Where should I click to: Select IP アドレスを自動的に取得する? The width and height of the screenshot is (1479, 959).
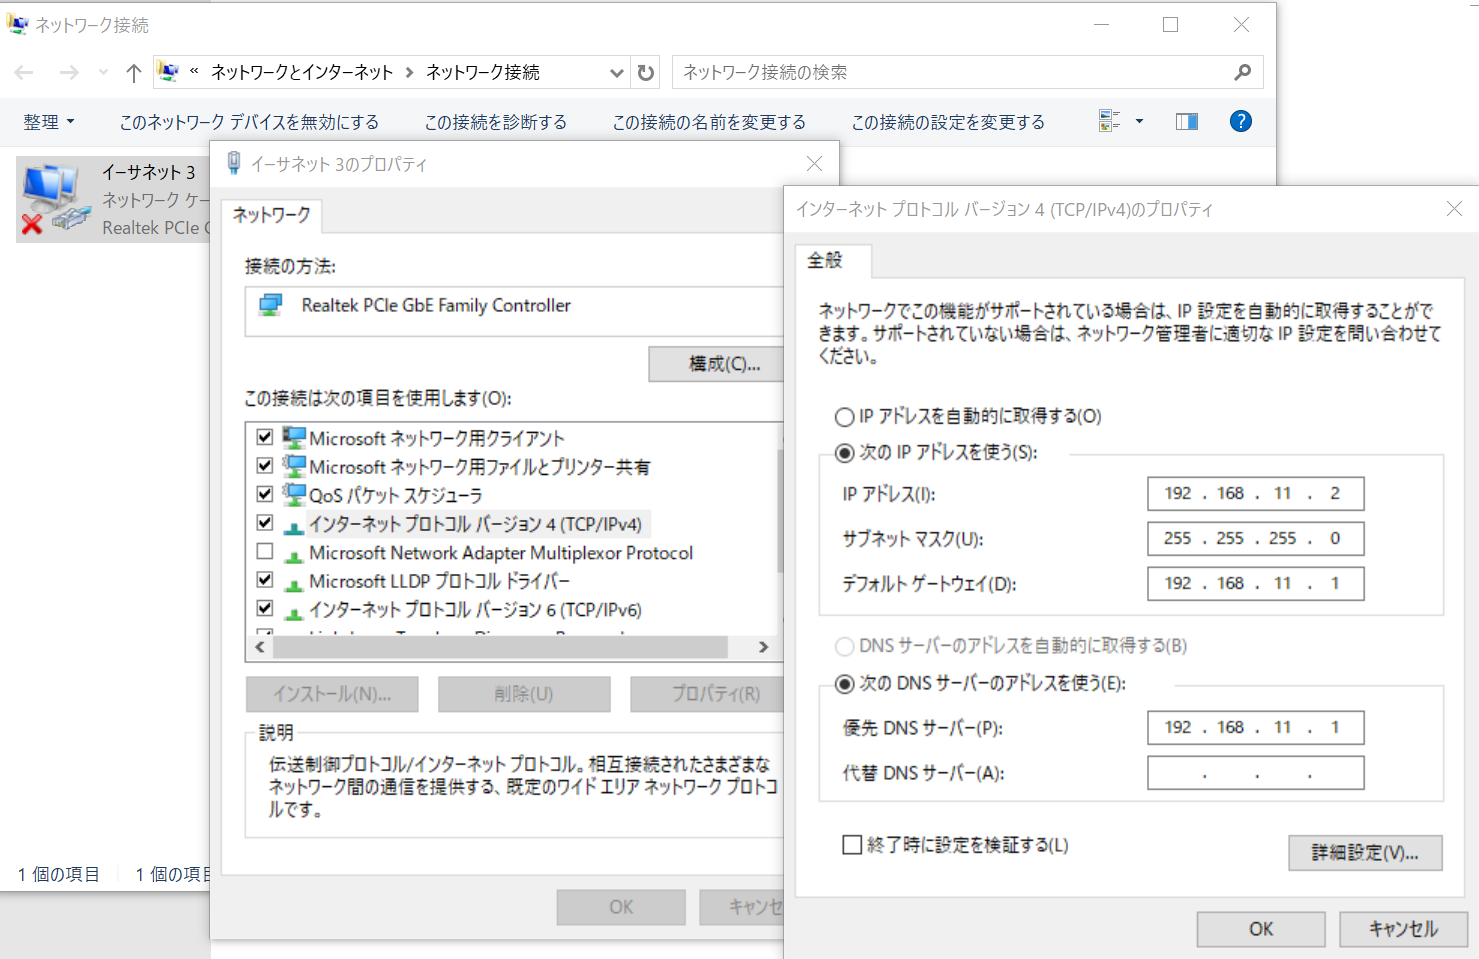[845, 416]
